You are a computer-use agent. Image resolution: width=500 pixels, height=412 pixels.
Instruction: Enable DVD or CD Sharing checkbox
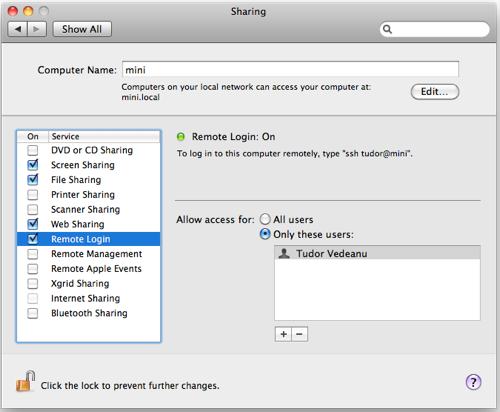point(33,150)
